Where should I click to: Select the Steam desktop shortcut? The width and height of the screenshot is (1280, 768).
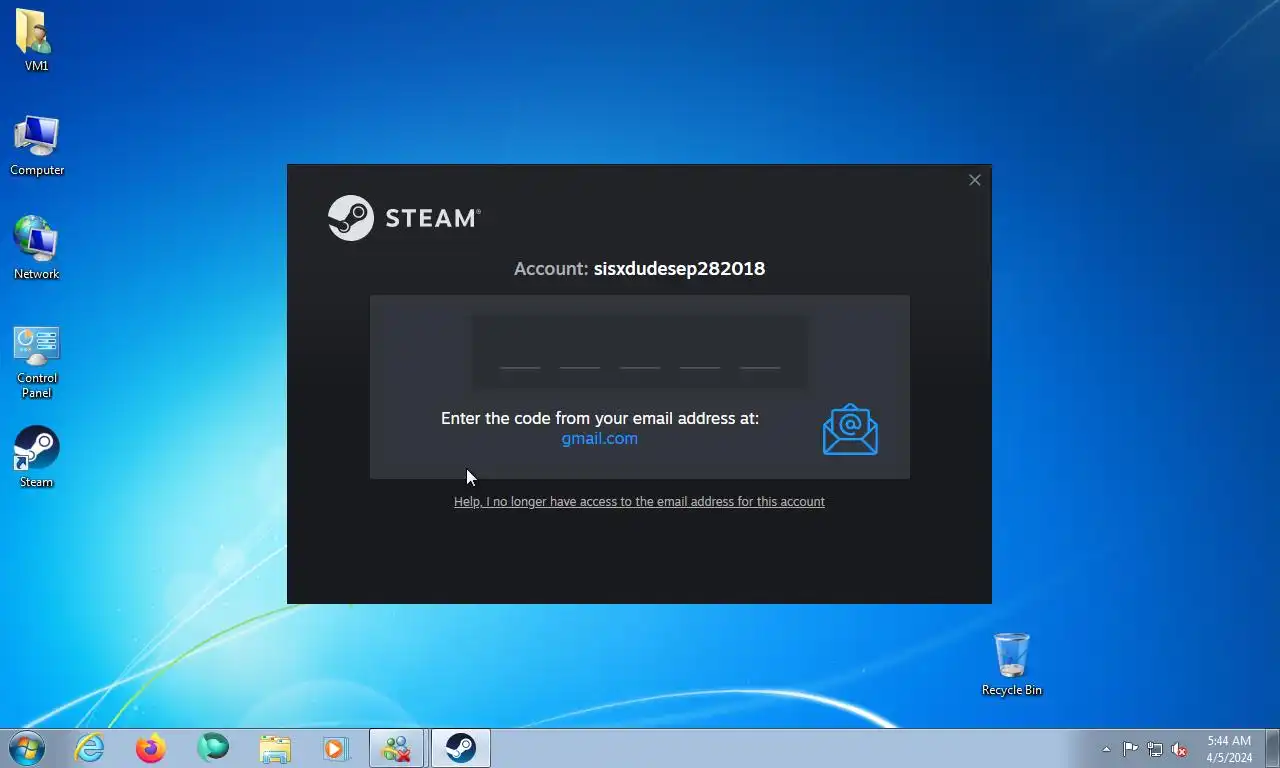37,457
